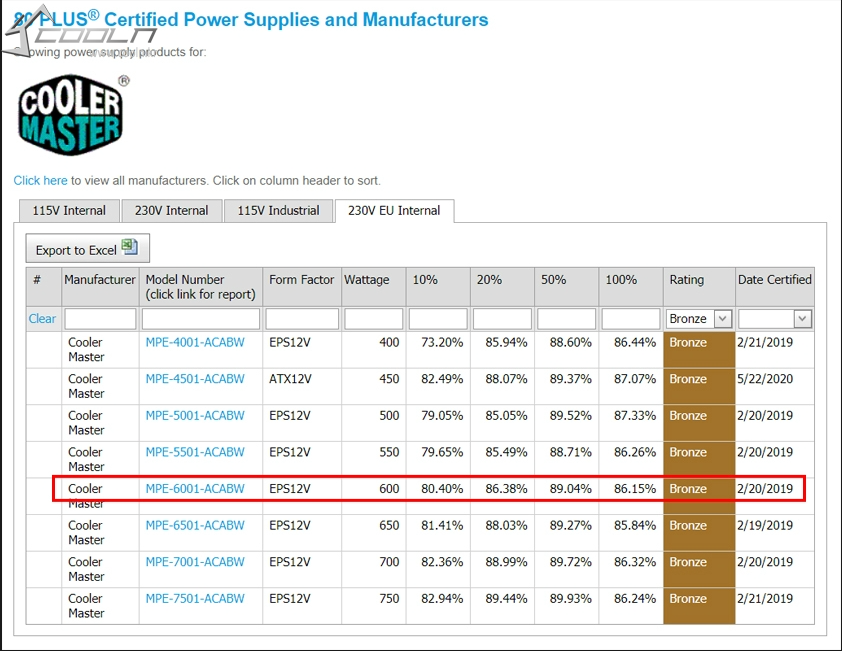Click the 88.07% value in MPE-4501 row
The height and width of the screenshot is (651, 842).
point(506,379)
